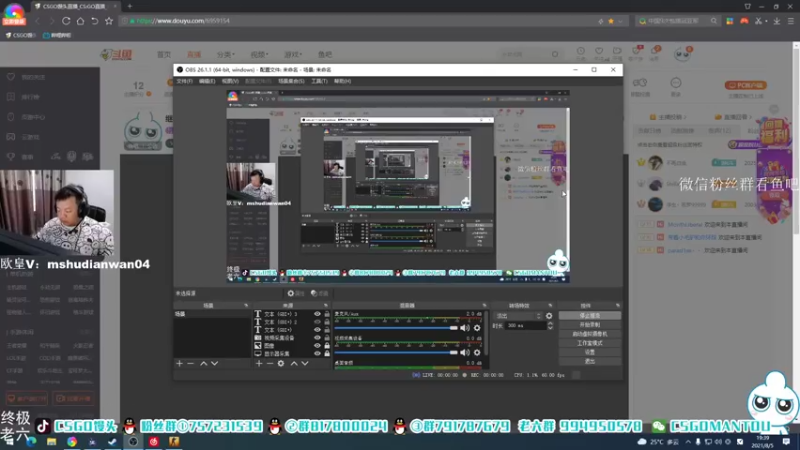
Task: Open the OBS 视图(V) menu
Action: [230, 81]
